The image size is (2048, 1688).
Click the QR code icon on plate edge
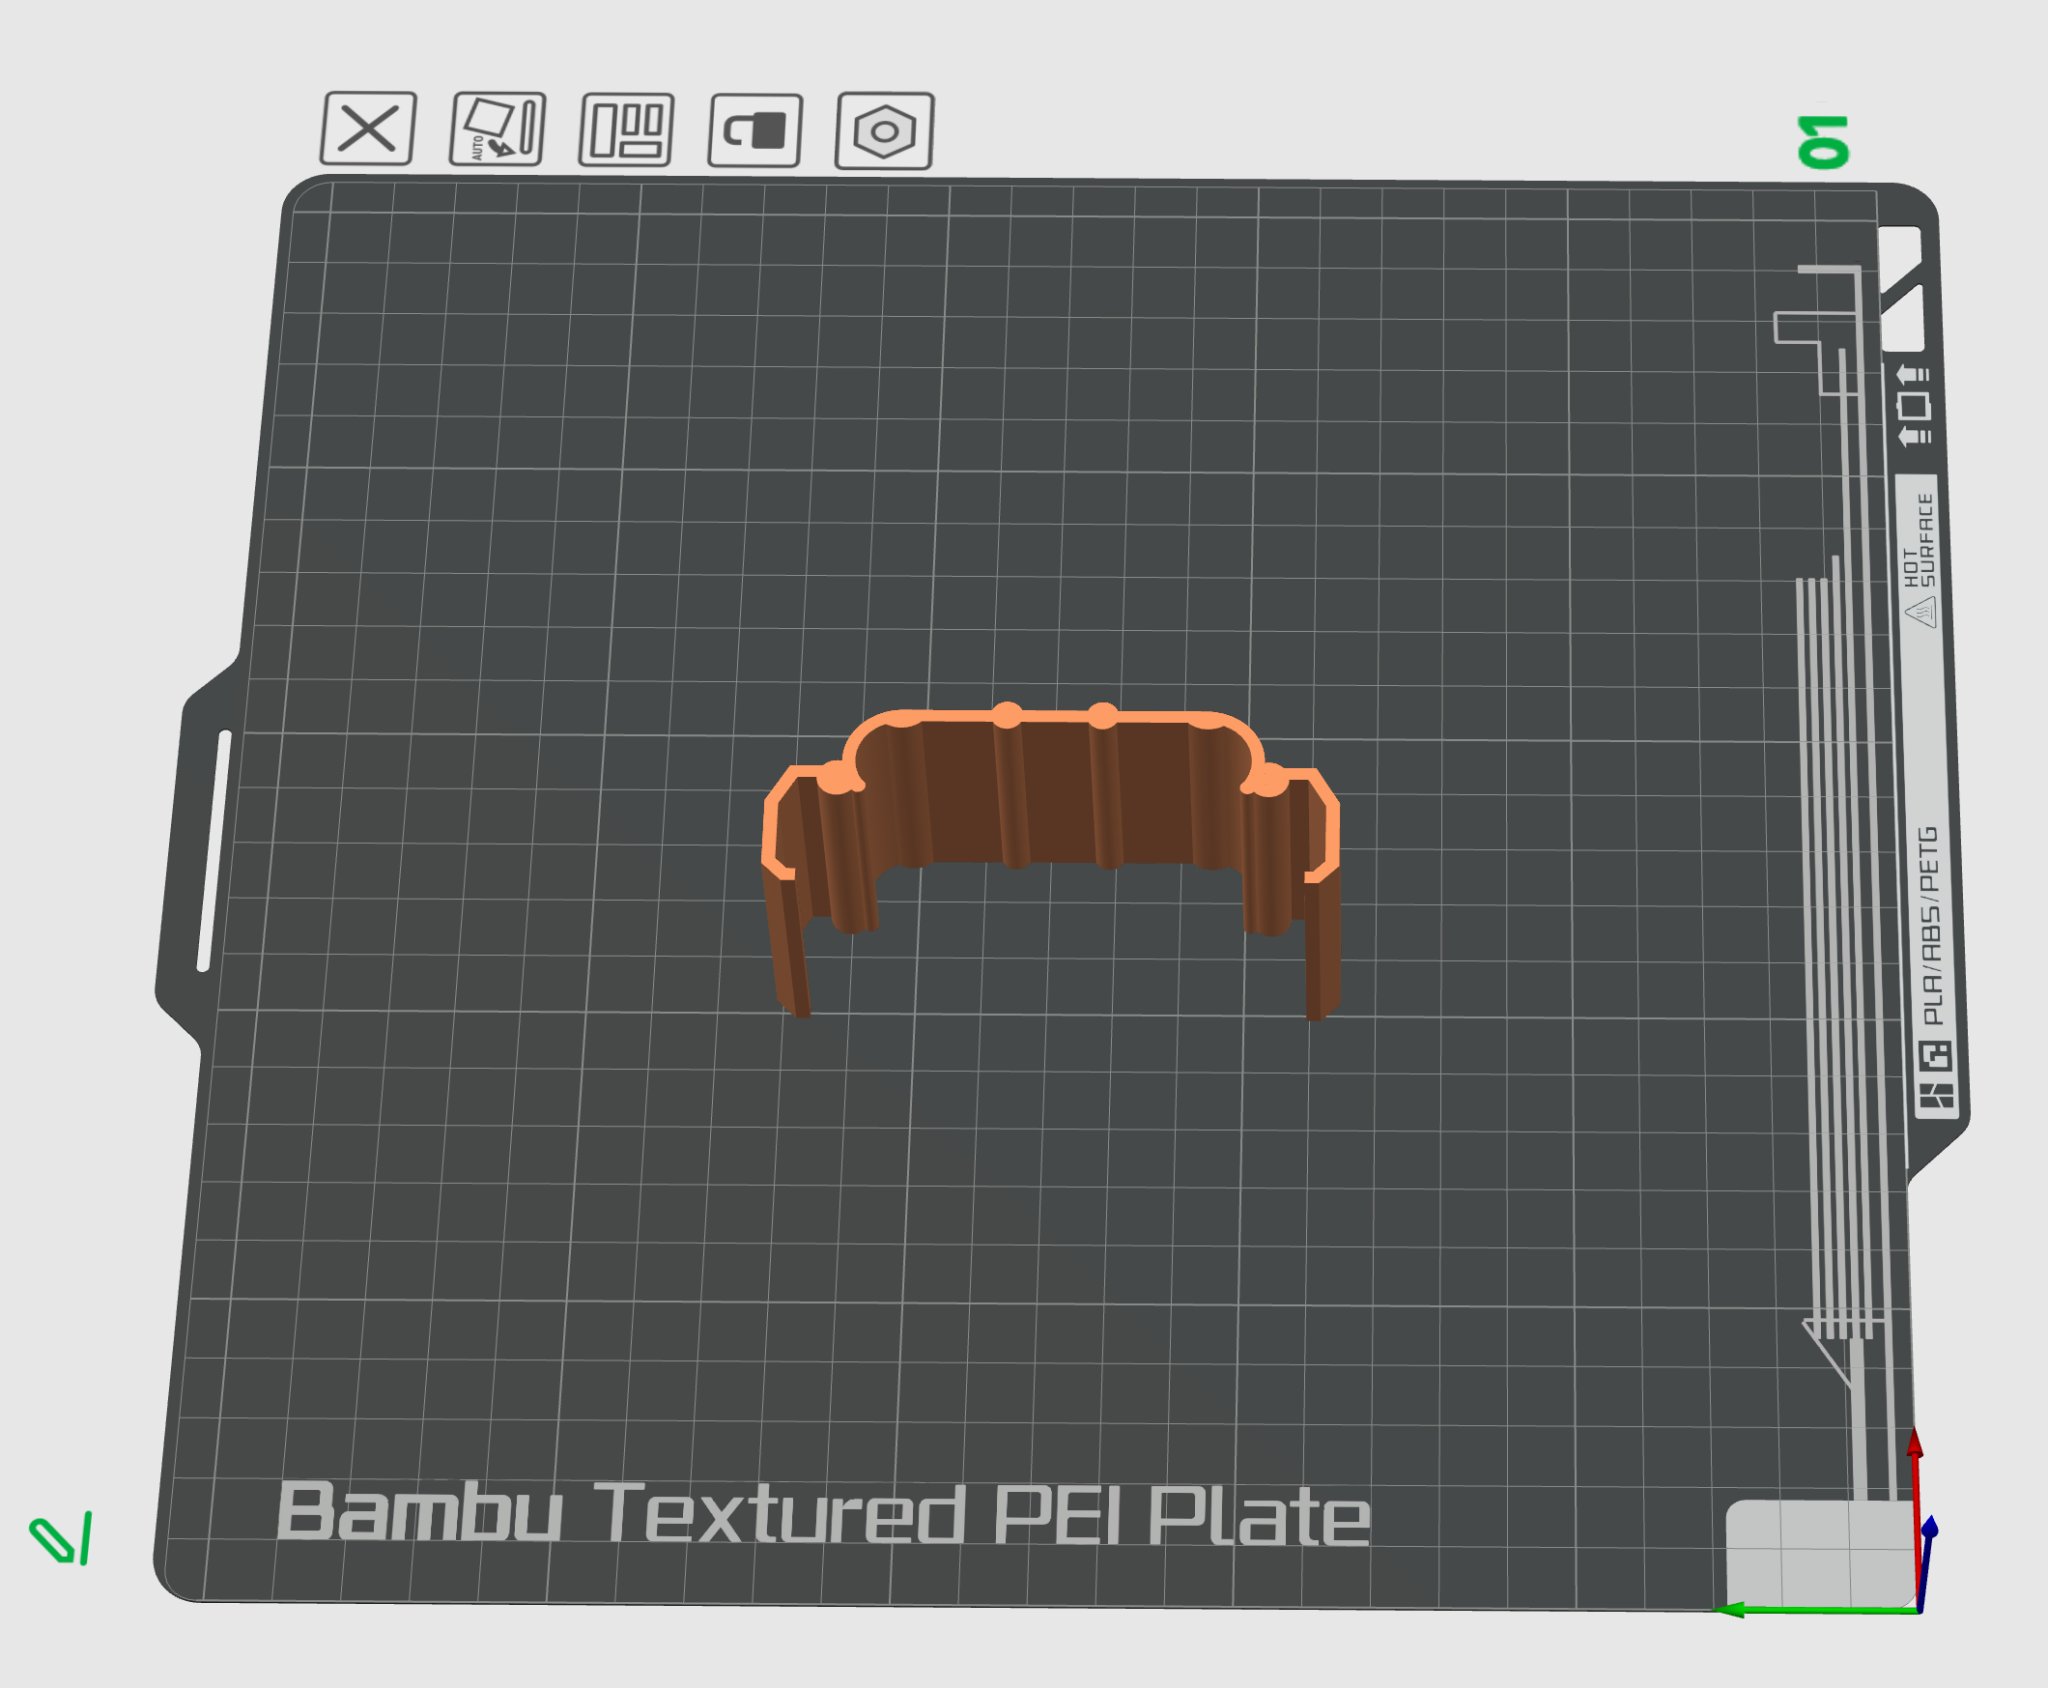[x=1936, y=1054]
